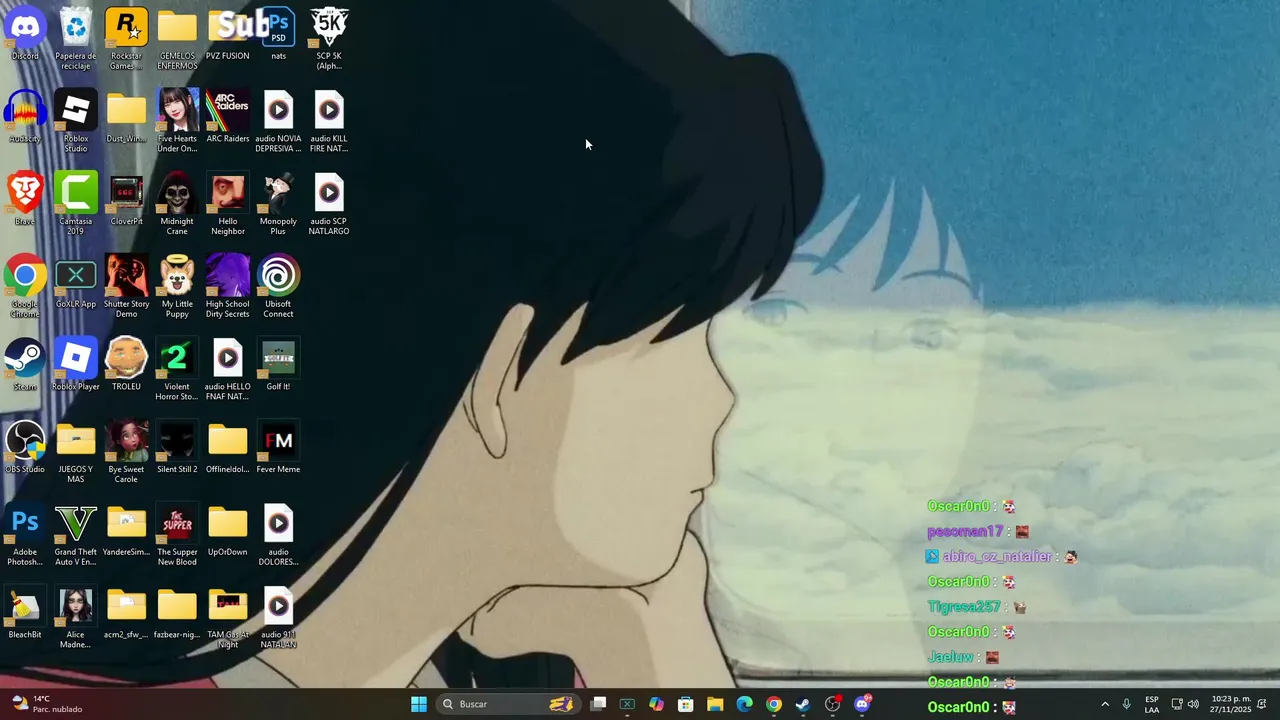This screenshot has width=1280, height=720.
Task: Open the UpOrDown folder
Action: click(228, 531)
